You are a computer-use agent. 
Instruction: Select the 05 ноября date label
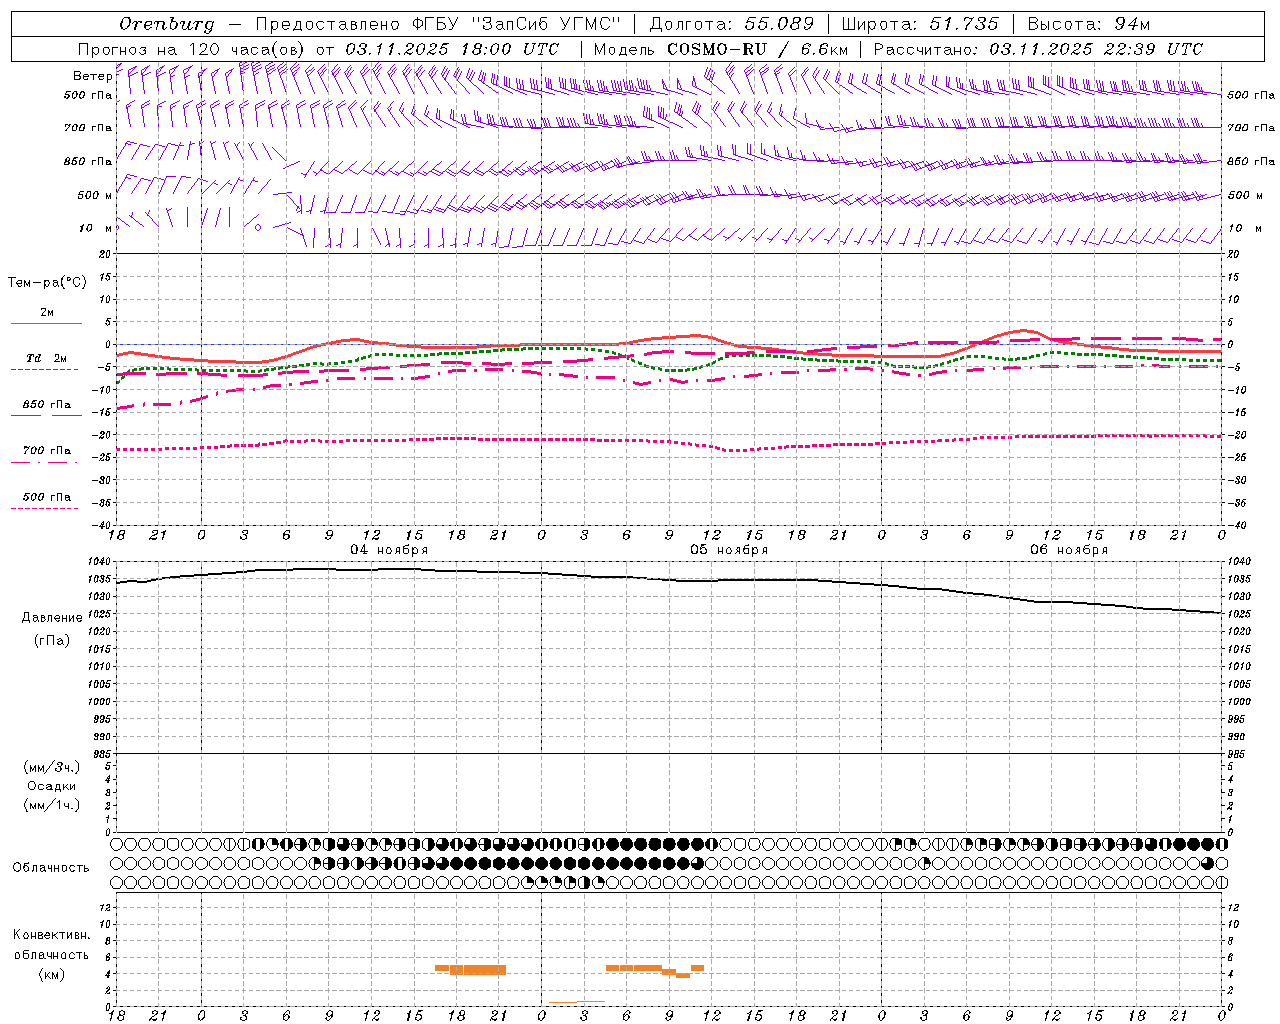pos(729,550)
